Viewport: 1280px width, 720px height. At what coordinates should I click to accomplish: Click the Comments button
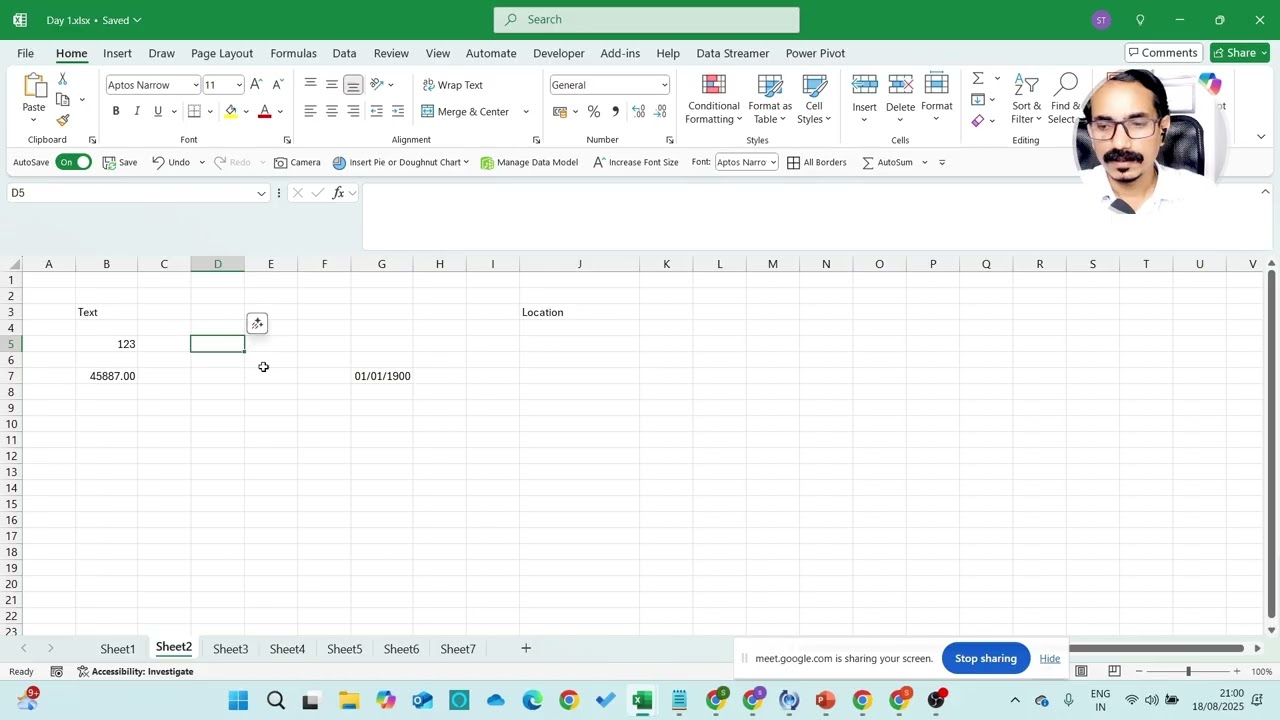(x=1161, y=53)
